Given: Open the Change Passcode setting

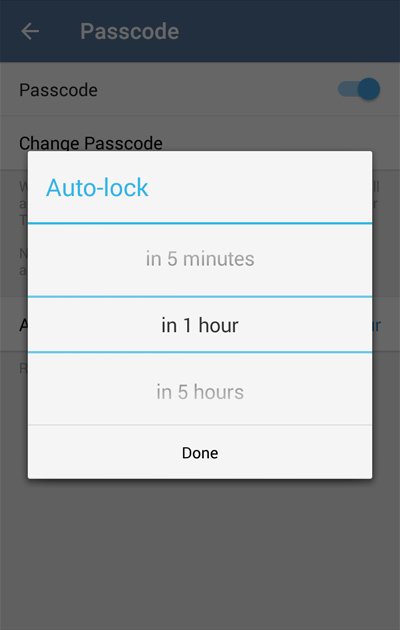Looking at the screenshot, I should [91, 143].
